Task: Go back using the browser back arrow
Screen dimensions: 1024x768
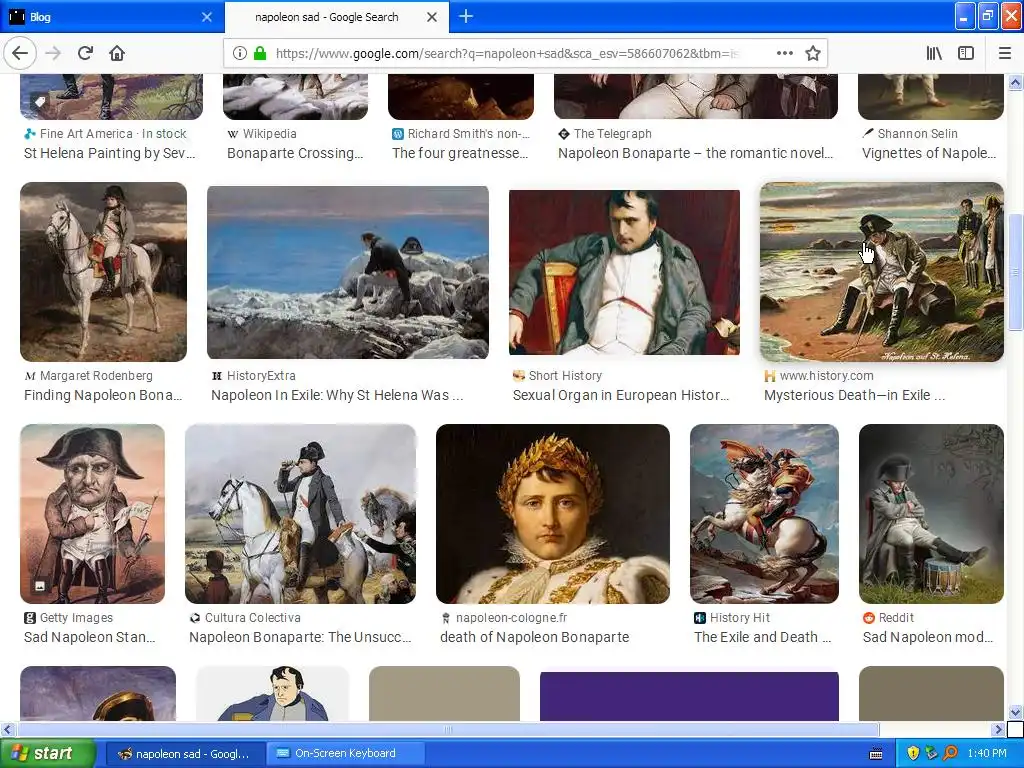Action: (20, 53)
